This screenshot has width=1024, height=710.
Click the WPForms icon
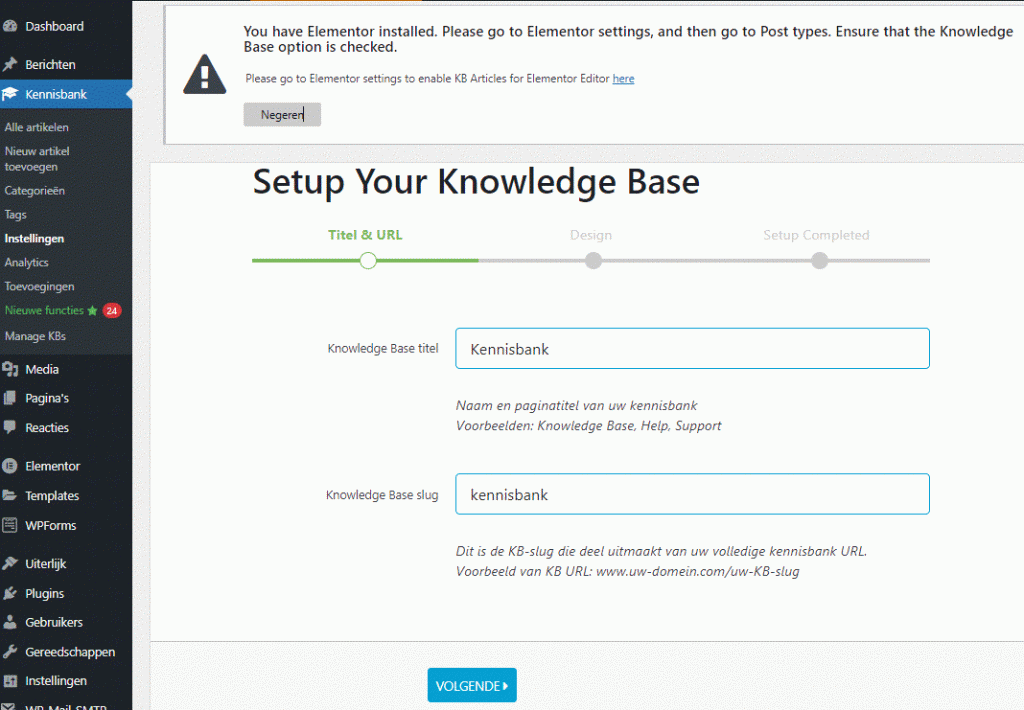[10, 524]
